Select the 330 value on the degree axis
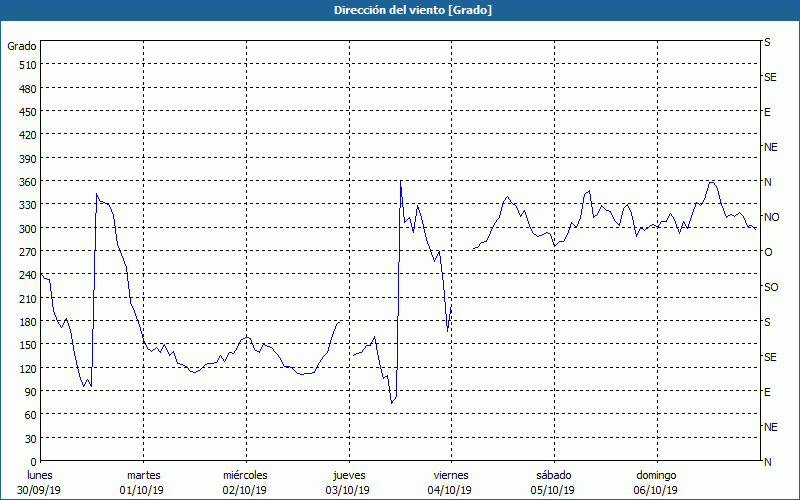 coord(28,206)
